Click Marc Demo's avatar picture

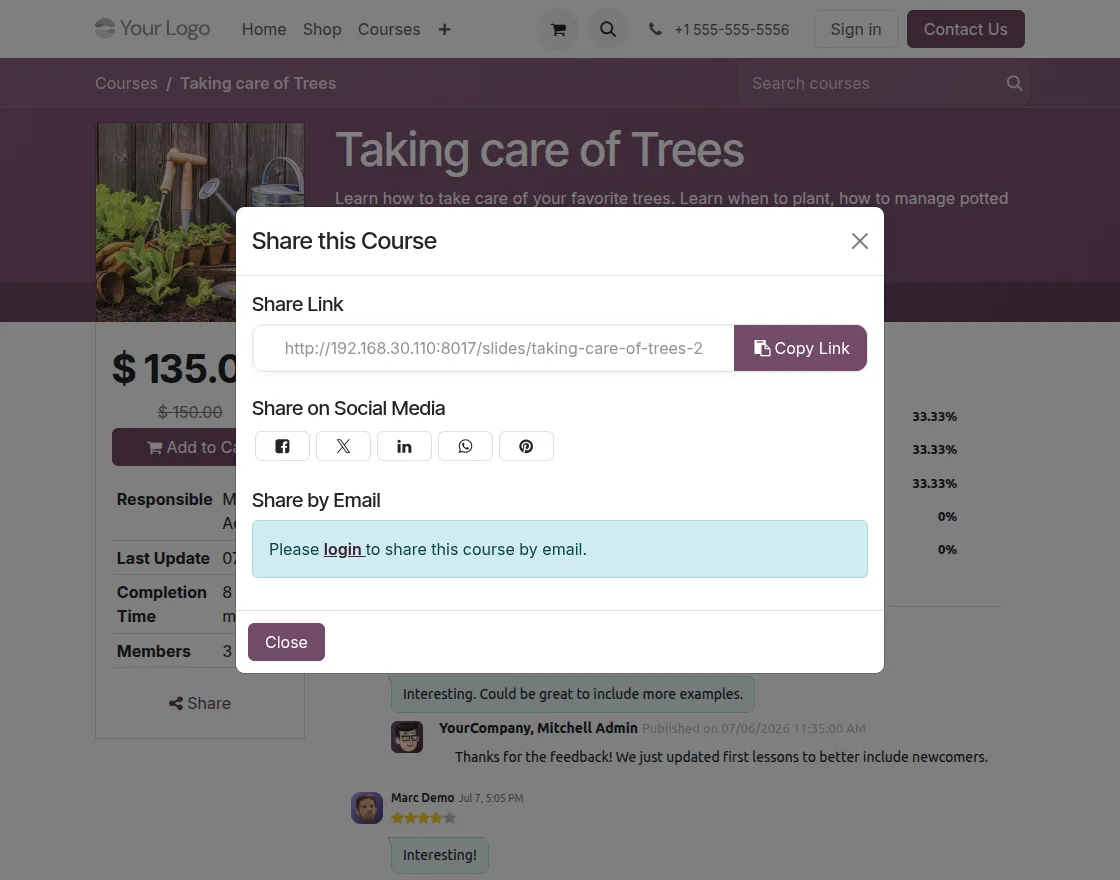(x=367, y=808)
